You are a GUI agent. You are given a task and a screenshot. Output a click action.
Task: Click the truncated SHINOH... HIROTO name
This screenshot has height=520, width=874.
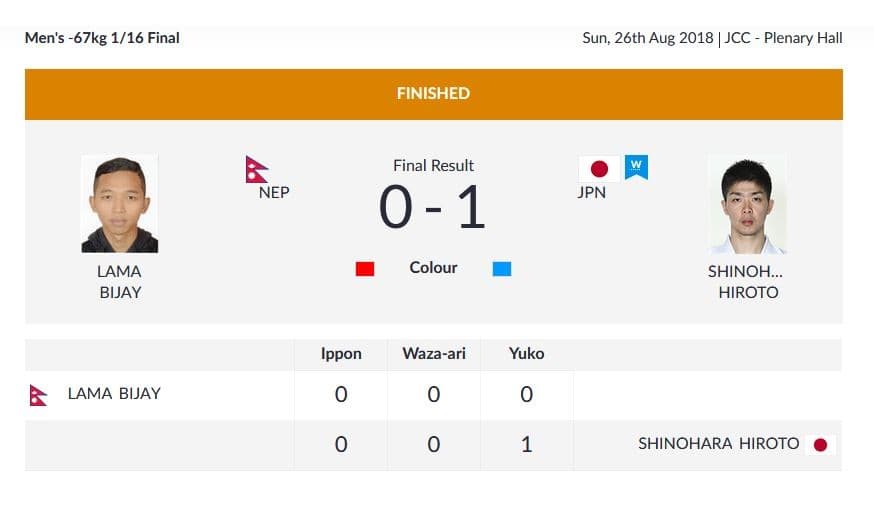747,282
